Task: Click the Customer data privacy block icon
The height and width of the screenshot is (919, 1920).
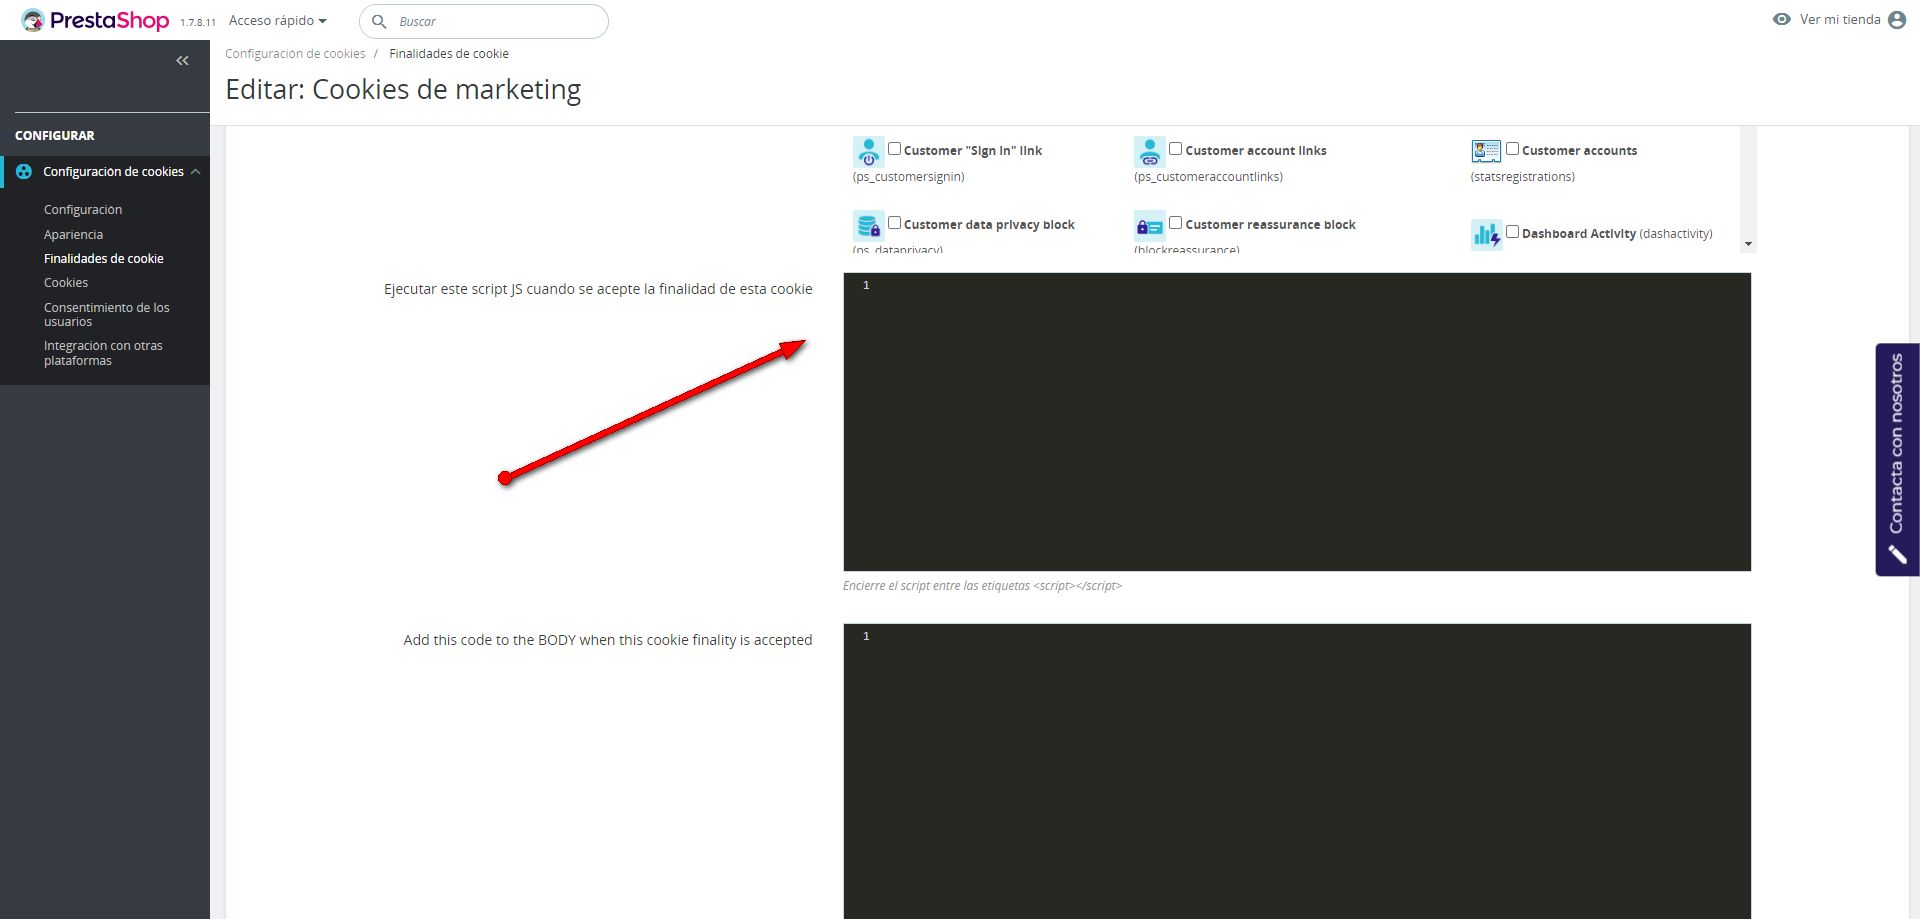Action: coord(868,226)
